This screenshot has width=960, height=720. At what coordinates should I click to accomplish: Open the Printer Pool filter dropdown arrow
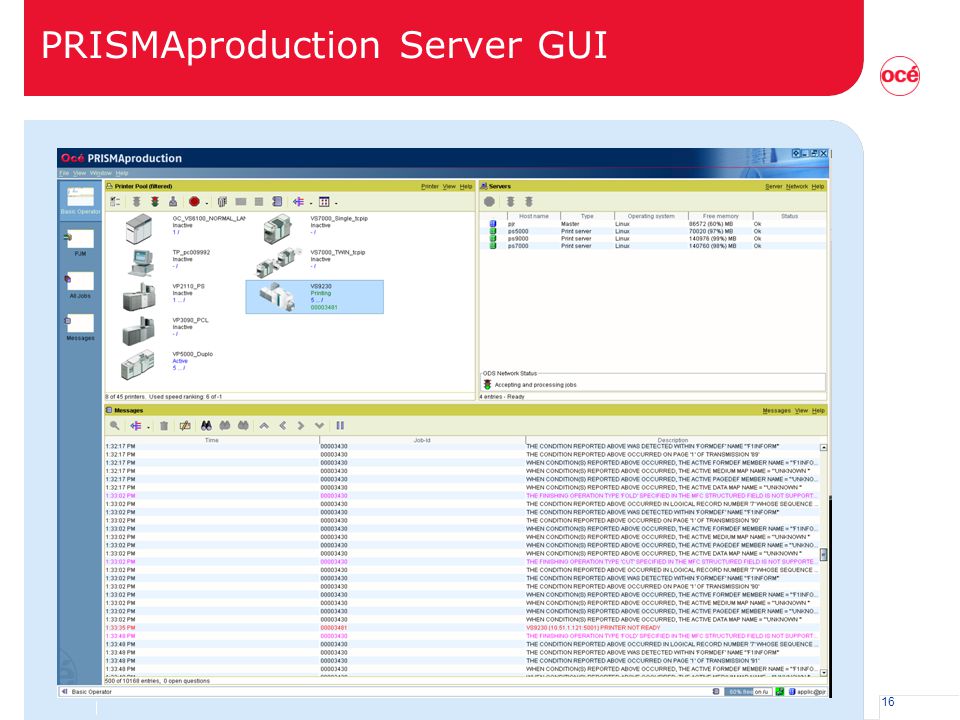pos(310,203)
